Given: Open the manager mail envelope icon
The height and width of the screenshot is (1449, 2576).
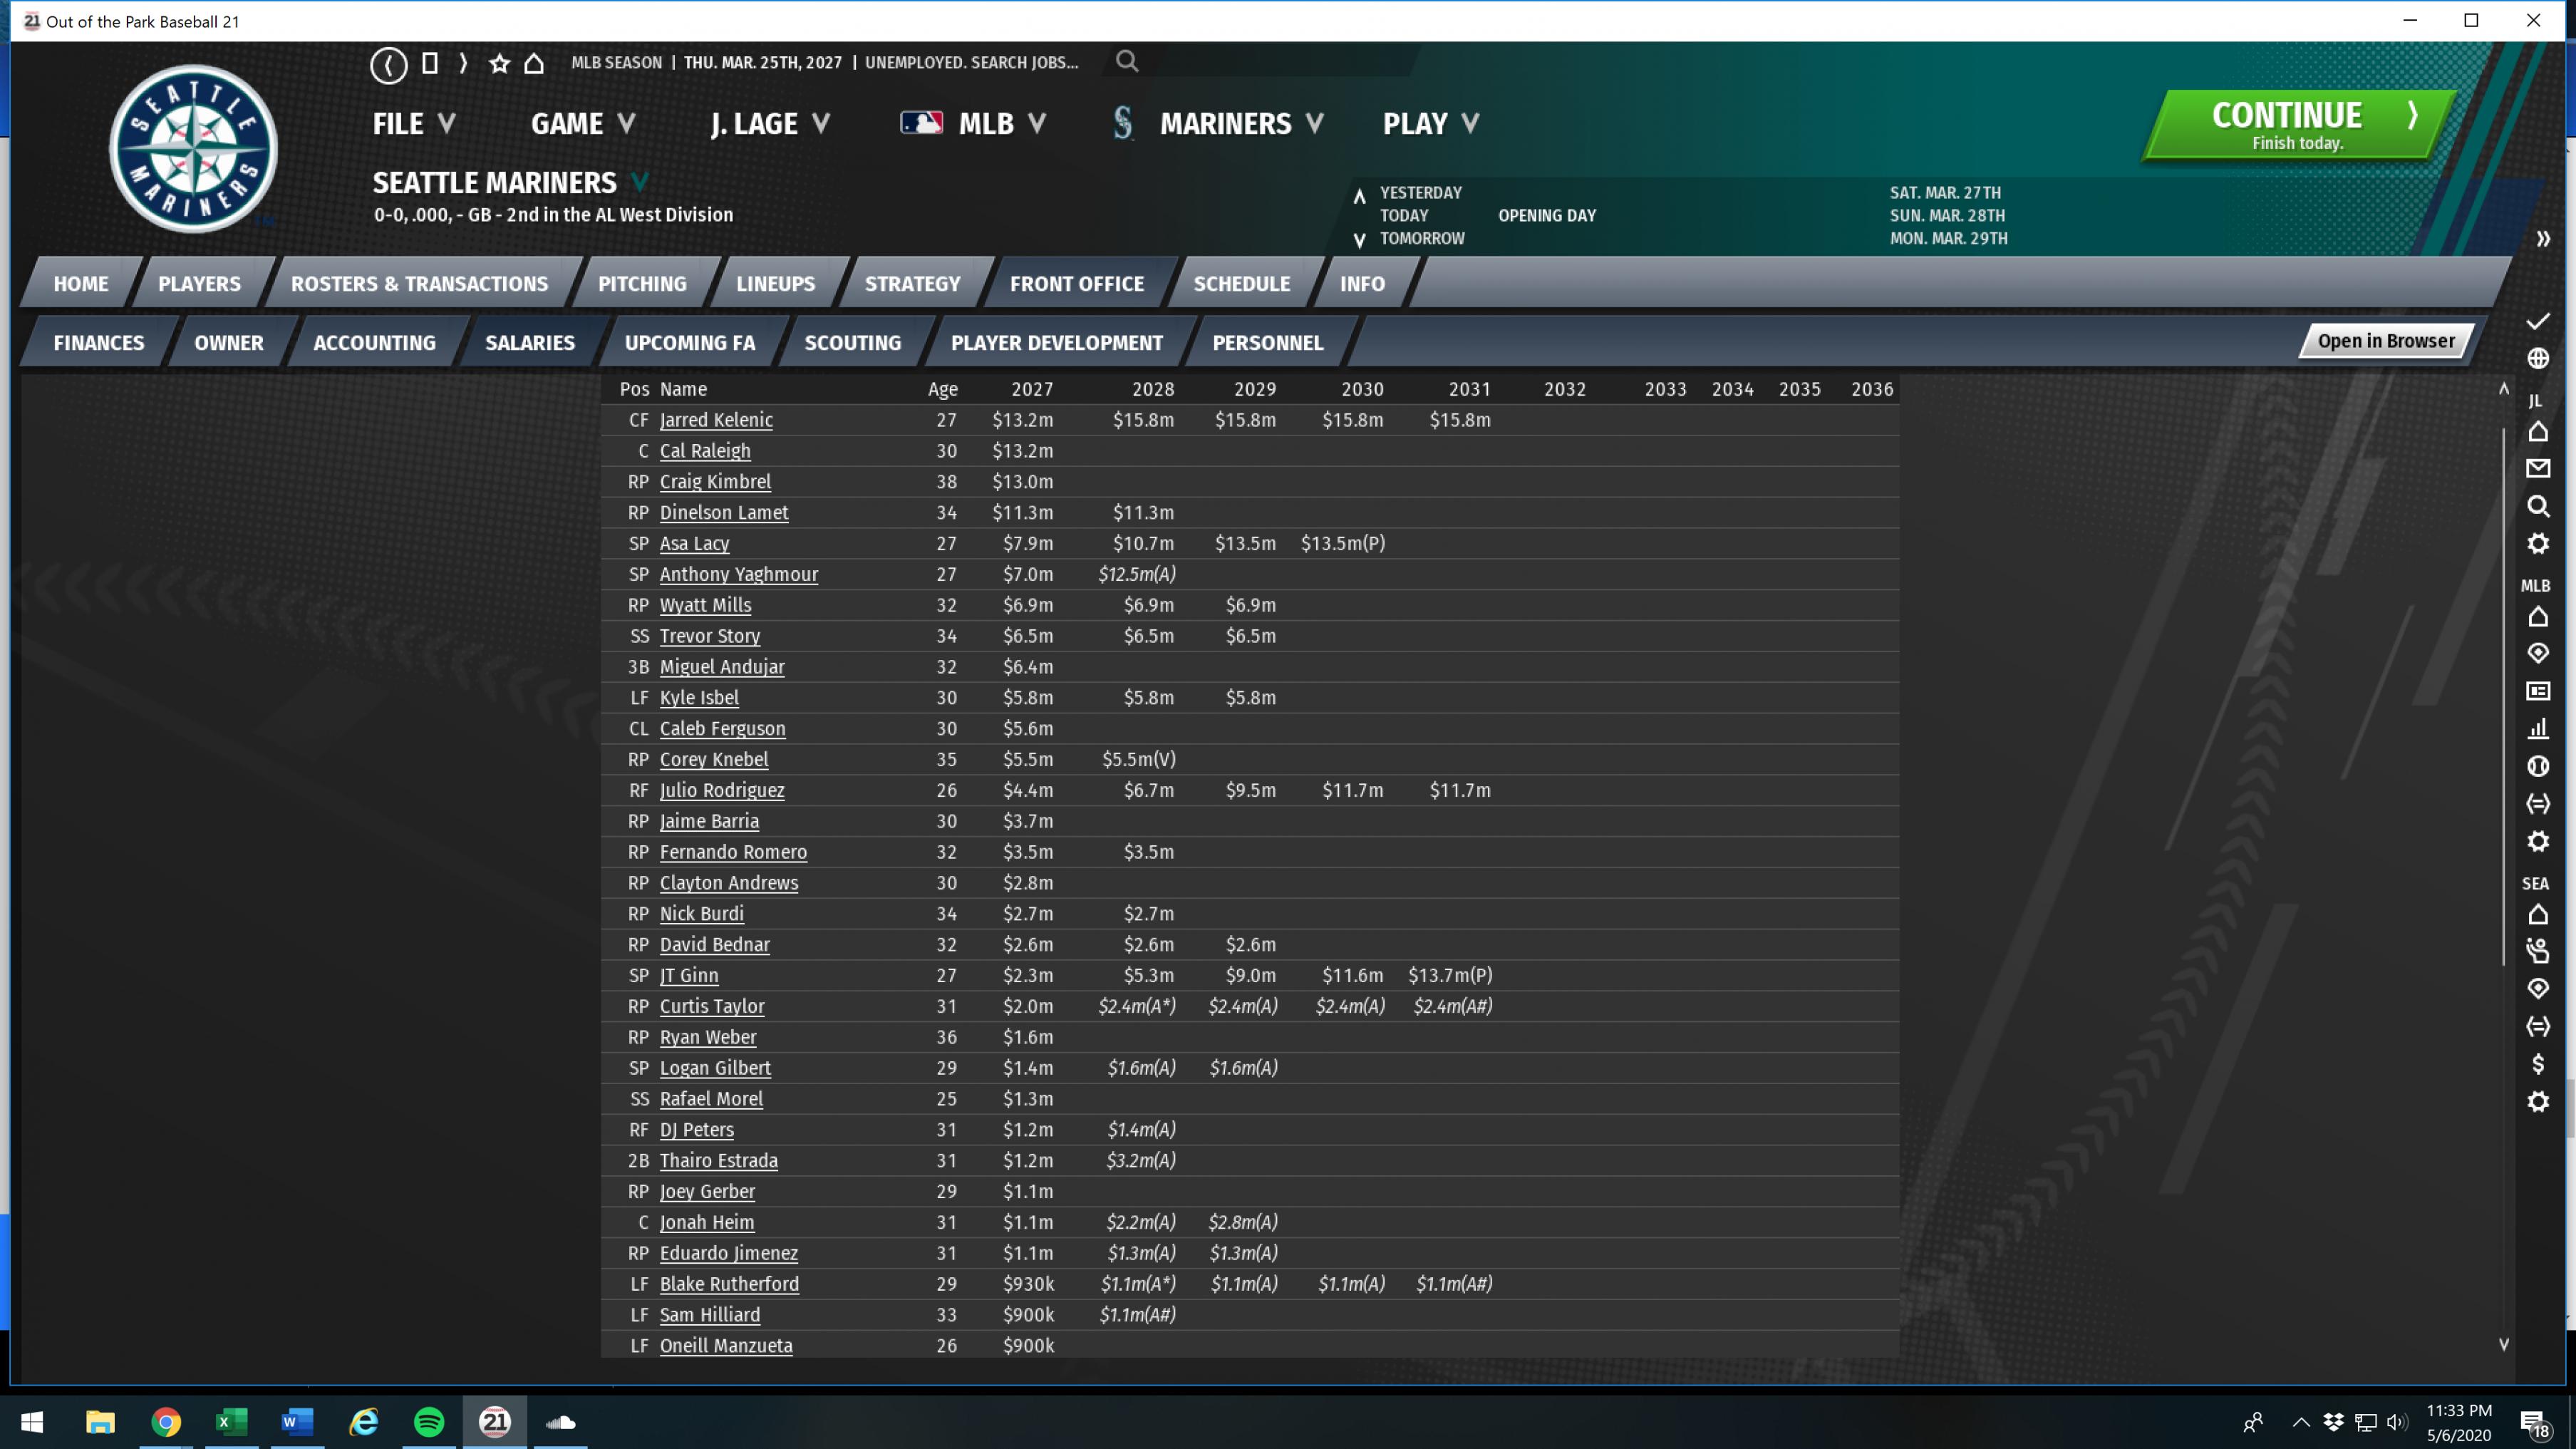Looking at the screenshot, I should (x=2537, y=468).
